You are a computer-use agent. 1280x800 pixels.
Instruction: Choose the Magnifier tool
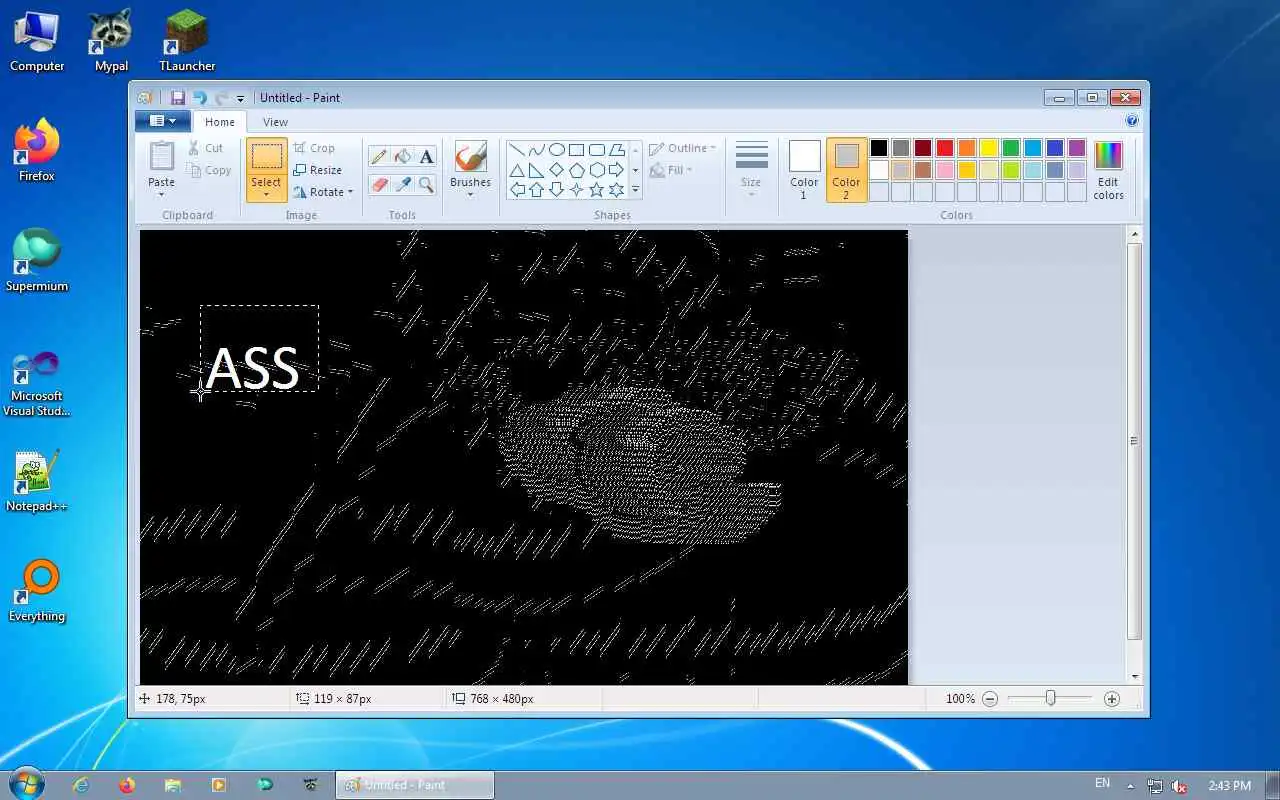pyautogui.click(x=426, y=185)
